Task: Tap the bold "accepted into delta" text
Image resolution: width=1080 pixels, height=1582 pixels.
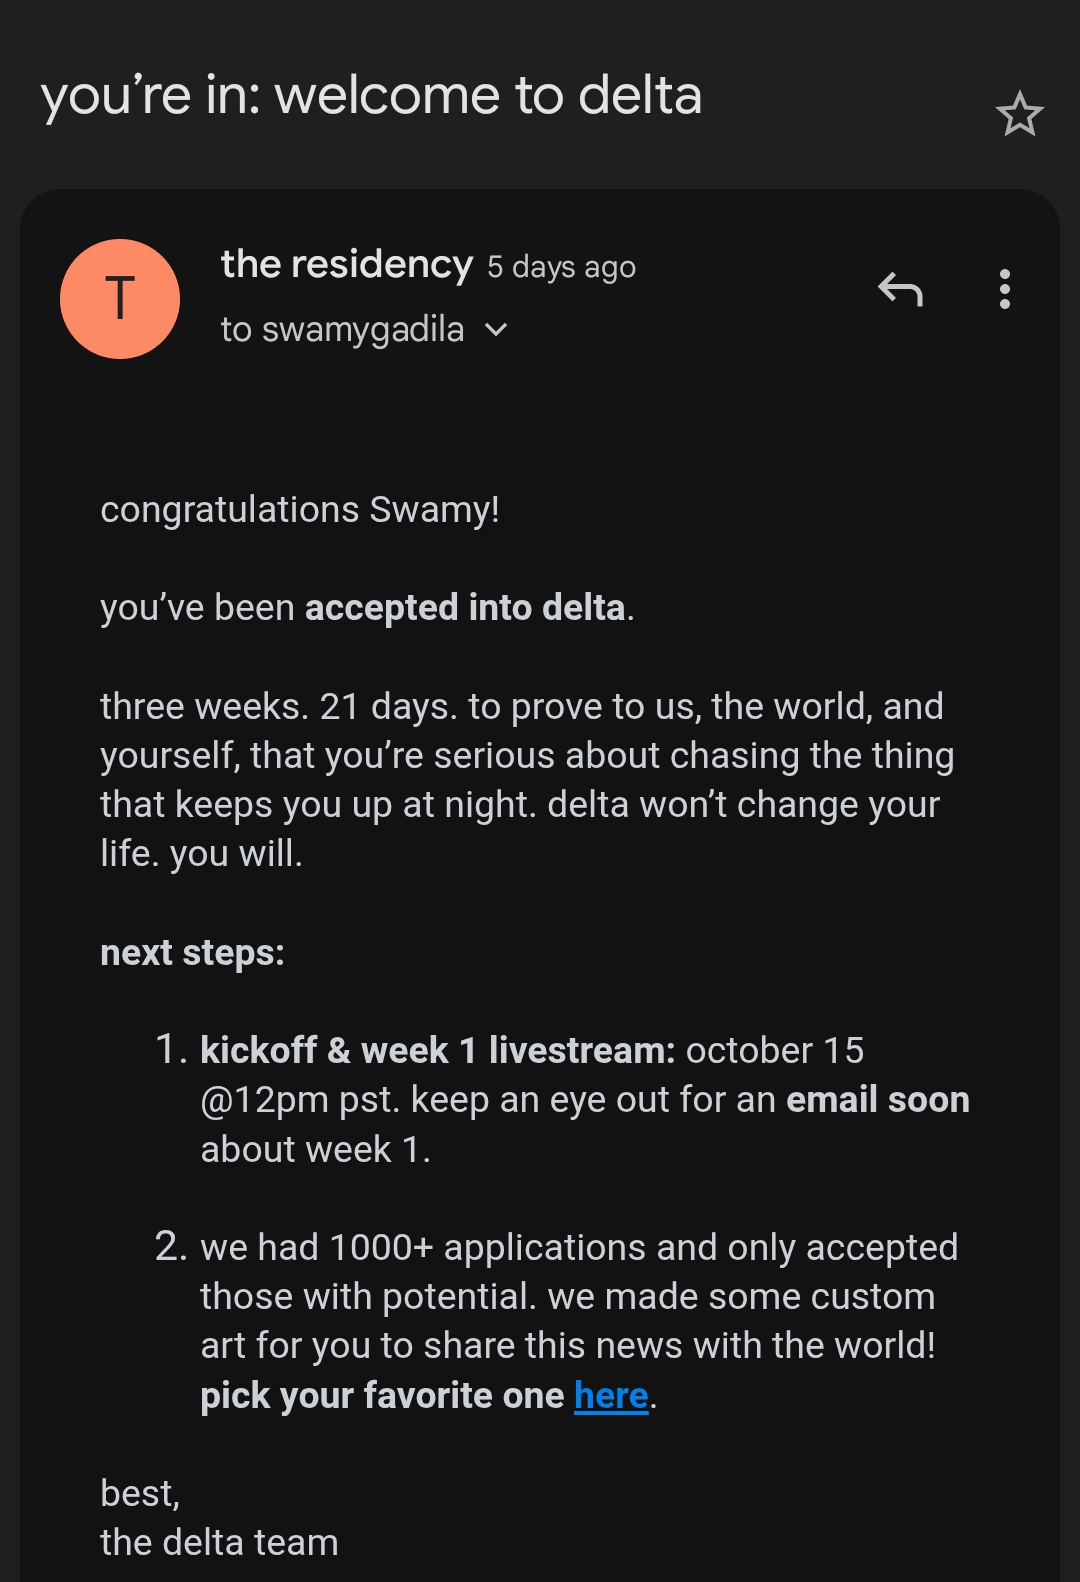Action: (465, 608)
